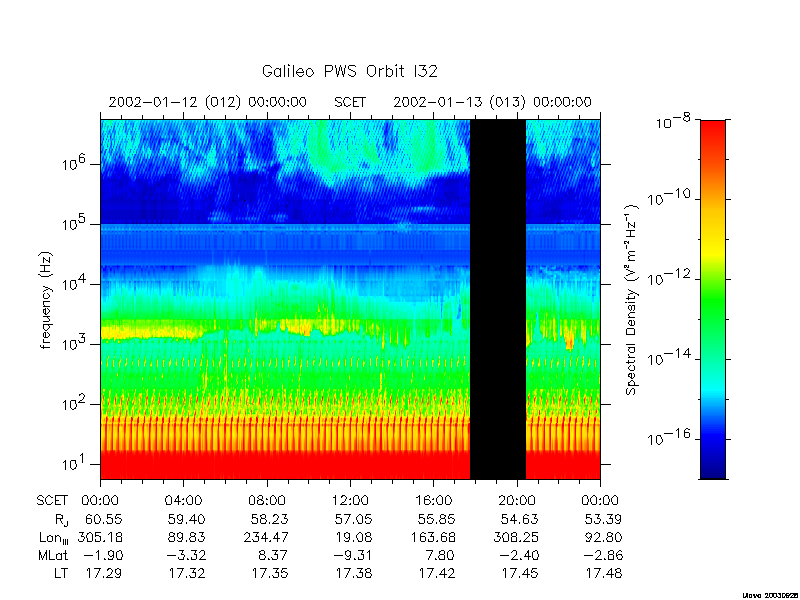Click the "Lon III" row header
This screenshot has width=800, height=600.
click(54, 538)
